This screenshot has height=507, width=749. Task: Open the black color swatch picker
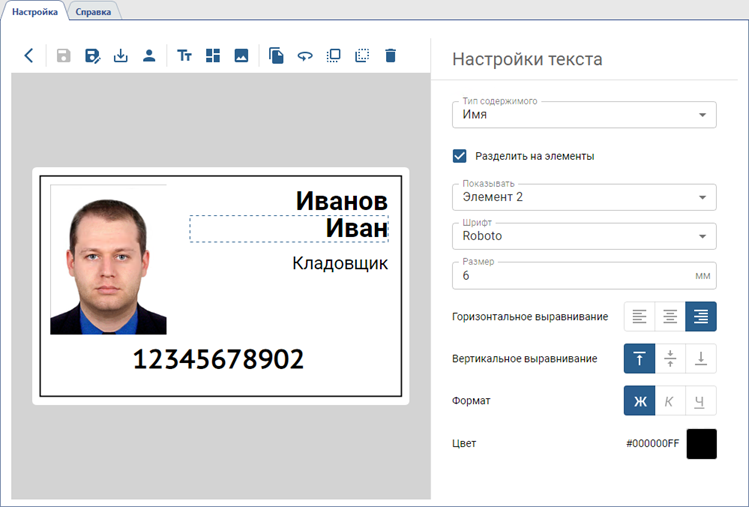701,443
